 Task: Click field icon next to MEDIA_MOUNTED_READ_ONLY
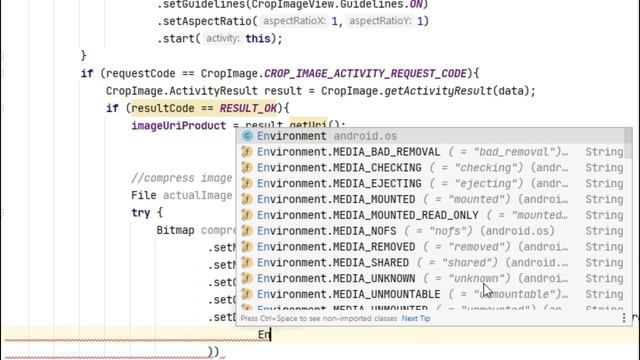coord(247,215)
